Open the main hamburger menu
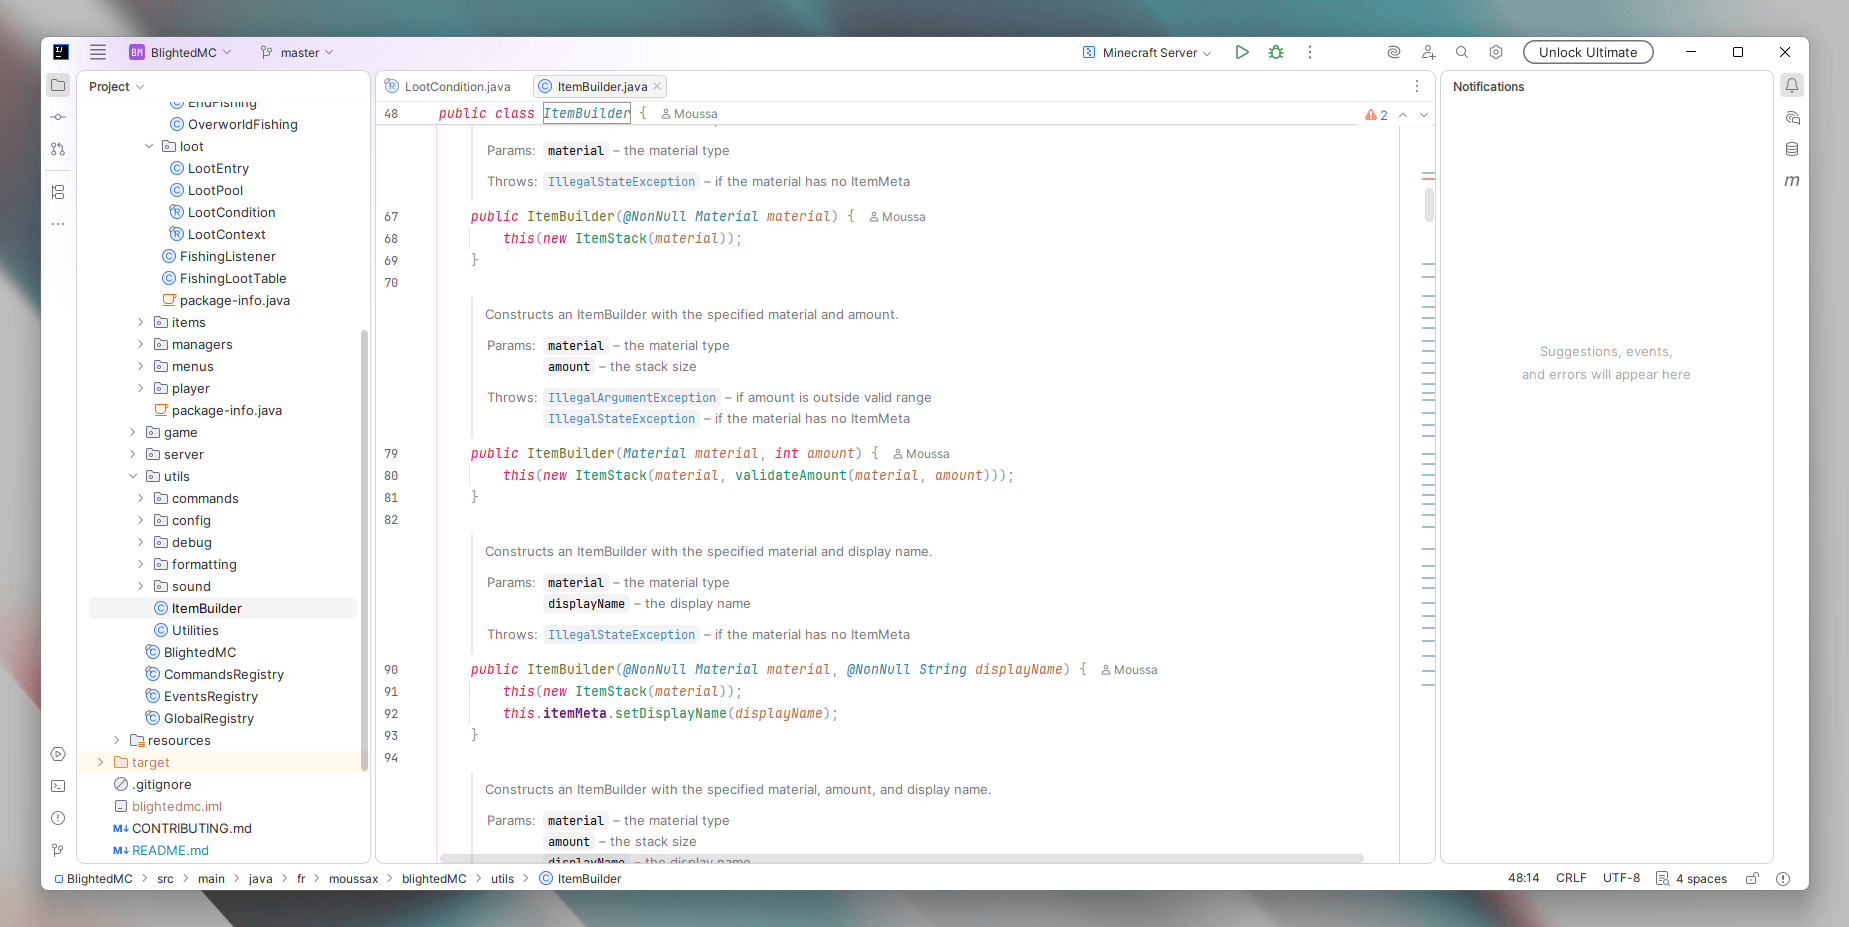 [x=97, y=52]
